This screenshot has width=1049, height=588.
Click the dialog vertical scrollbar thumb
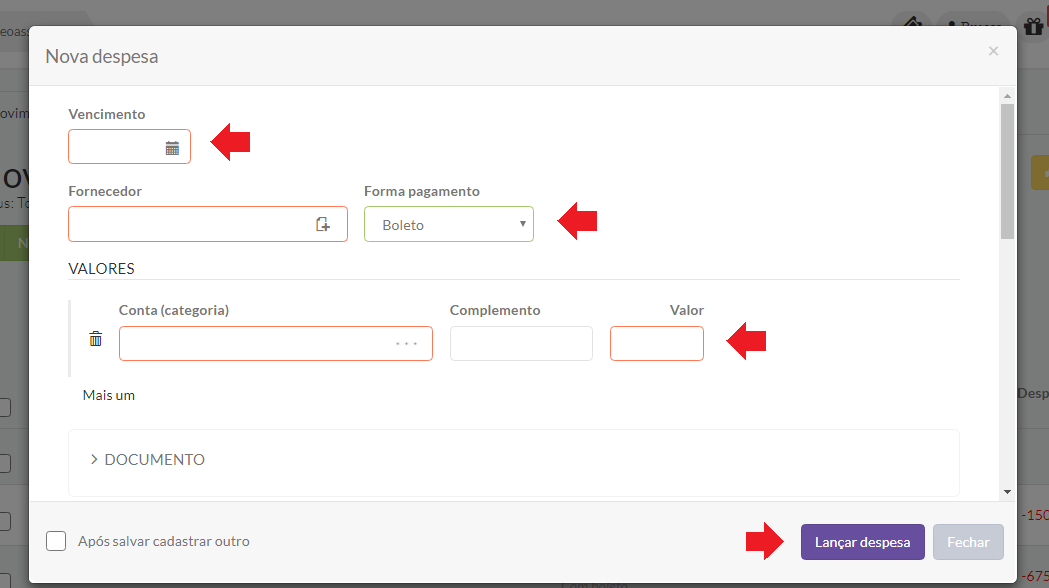click(x=1008, y=171)
